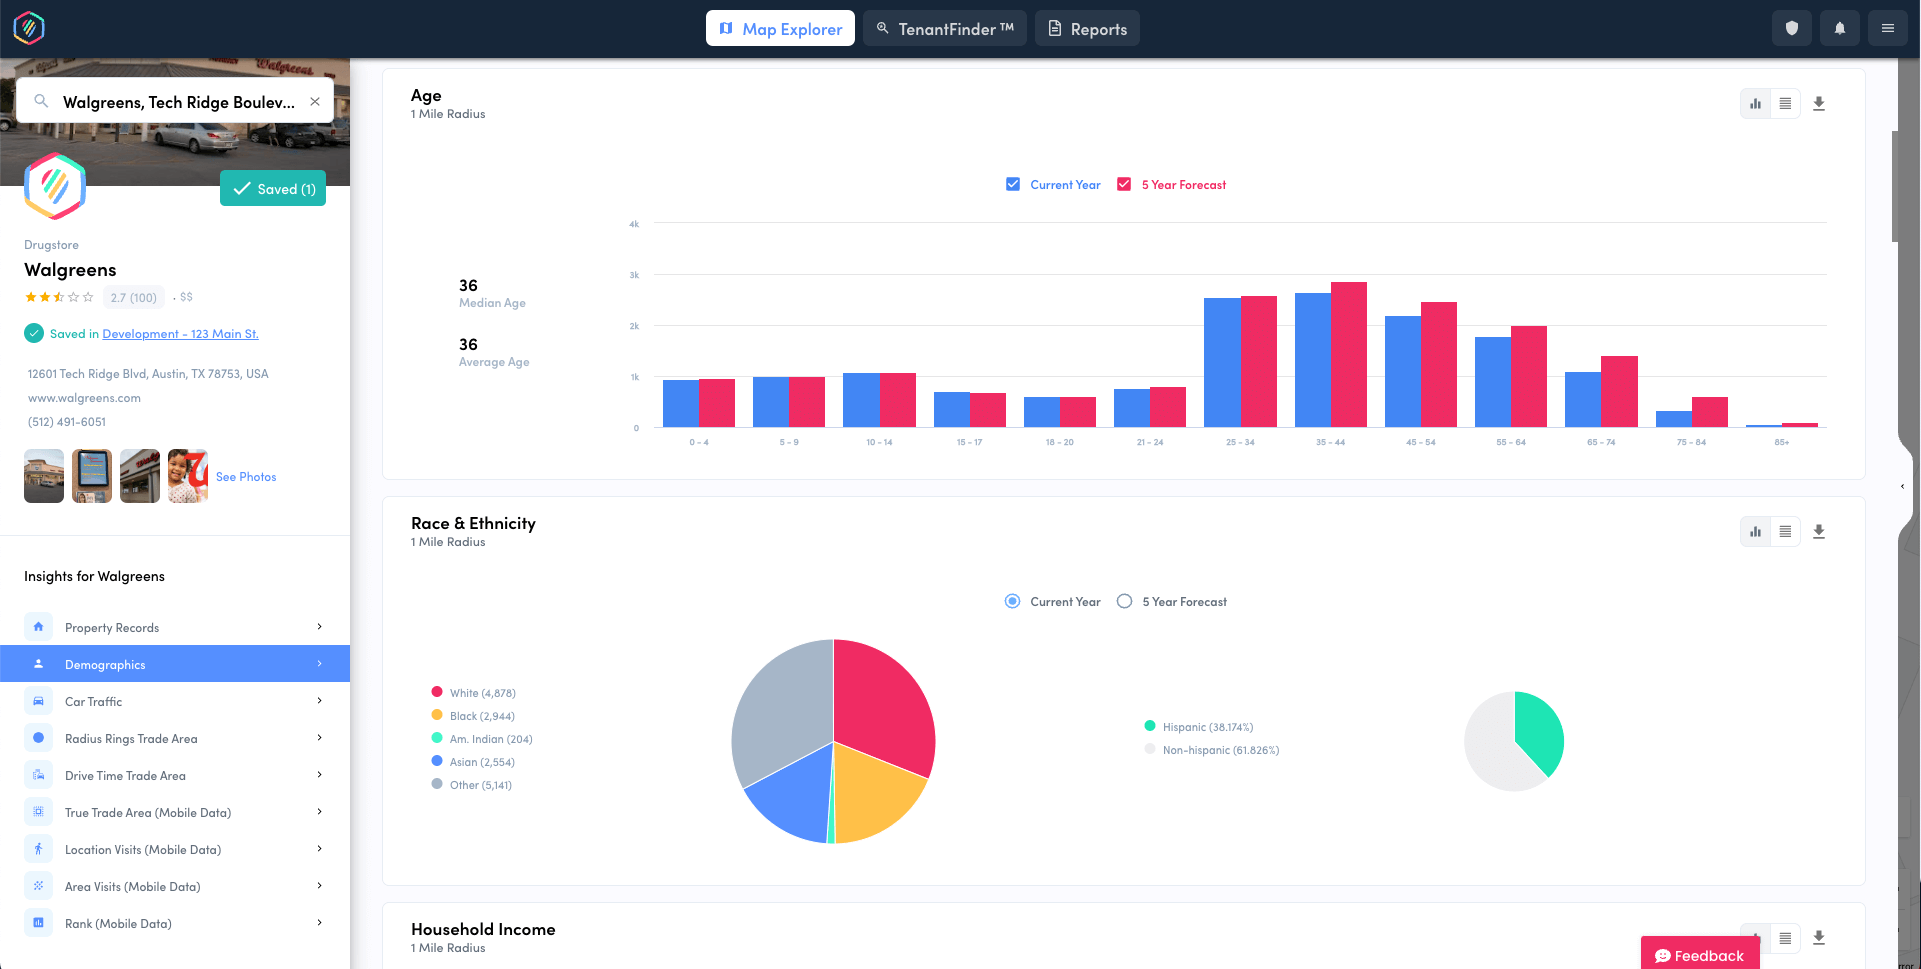Disable the 5 Year Forecast checkbox
The image size is (1921, 969).
click(1124, 184)
